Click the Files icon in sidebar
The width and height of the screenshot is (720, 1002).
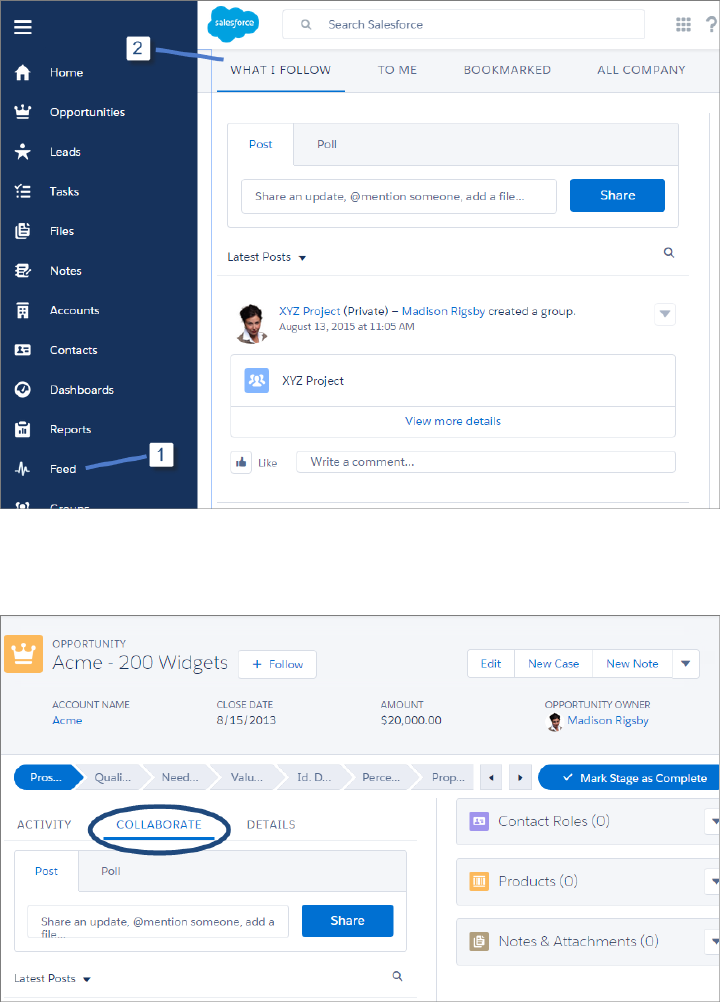(22, 231)
